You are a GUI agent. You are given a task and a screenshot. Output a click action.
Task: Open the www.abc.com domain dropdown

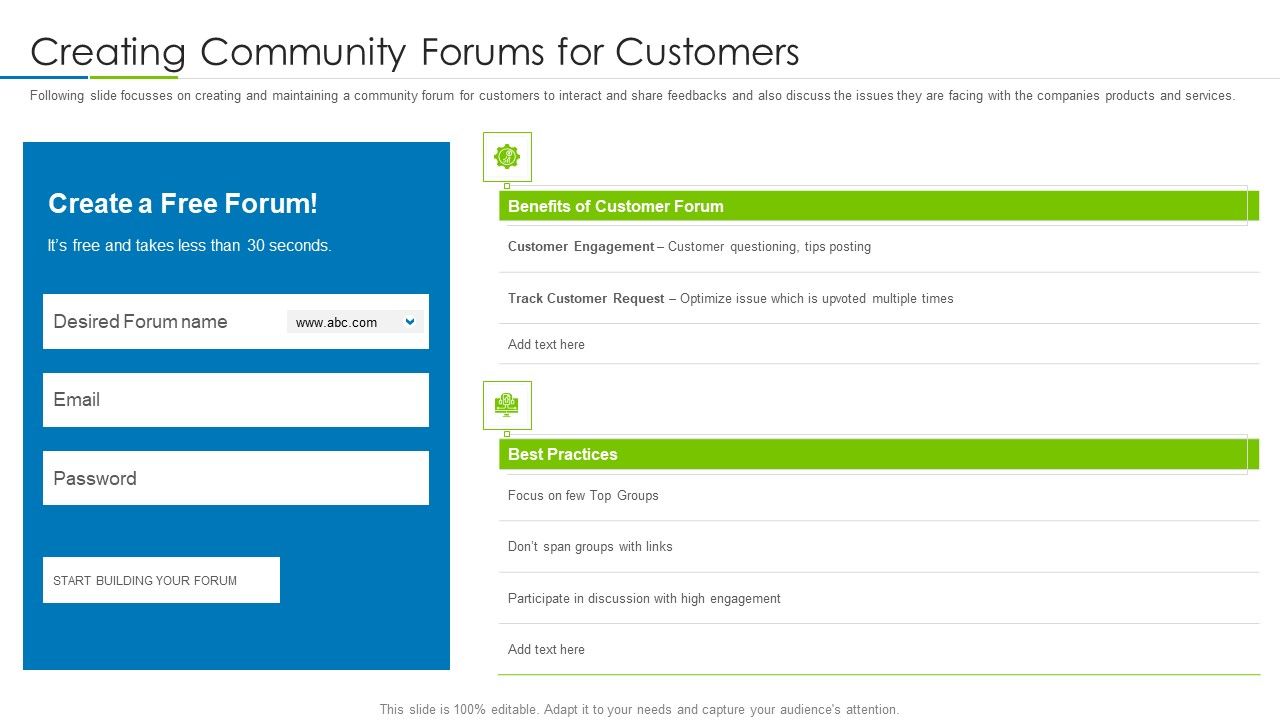click(355, 322)
